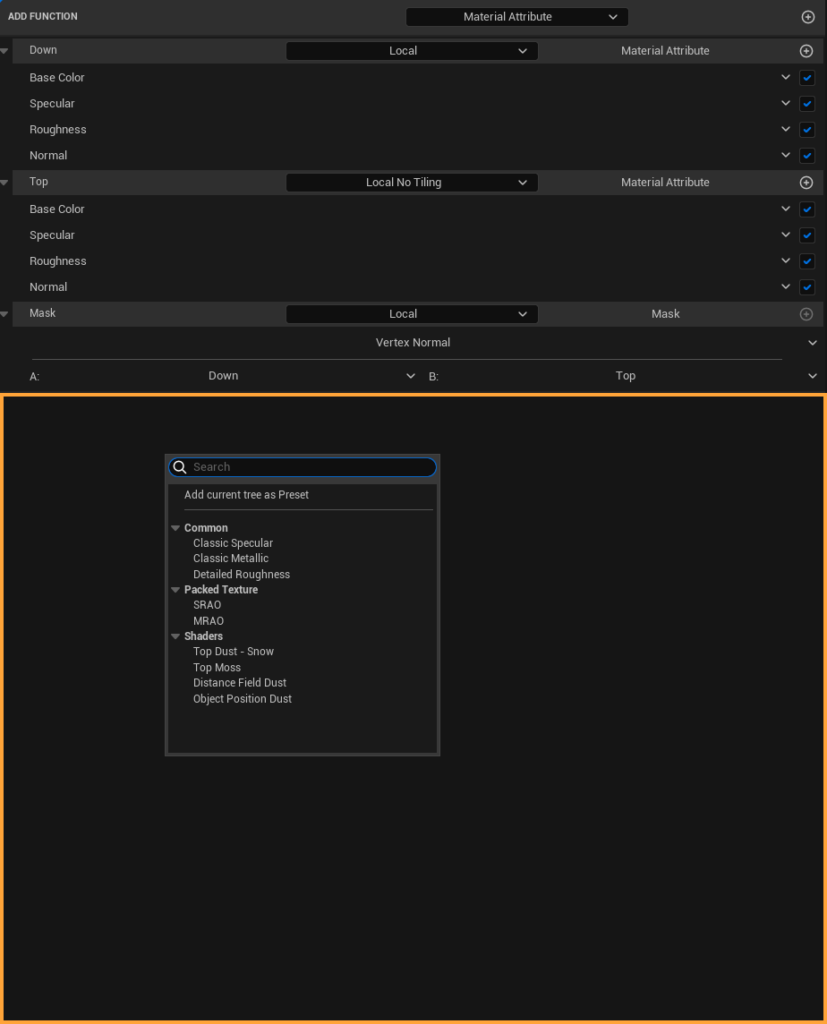Image resolution: width=827 pixels, height=1024 pixels.
Task: Collapse the Down layer section arrow
Action: coord(6,50)
